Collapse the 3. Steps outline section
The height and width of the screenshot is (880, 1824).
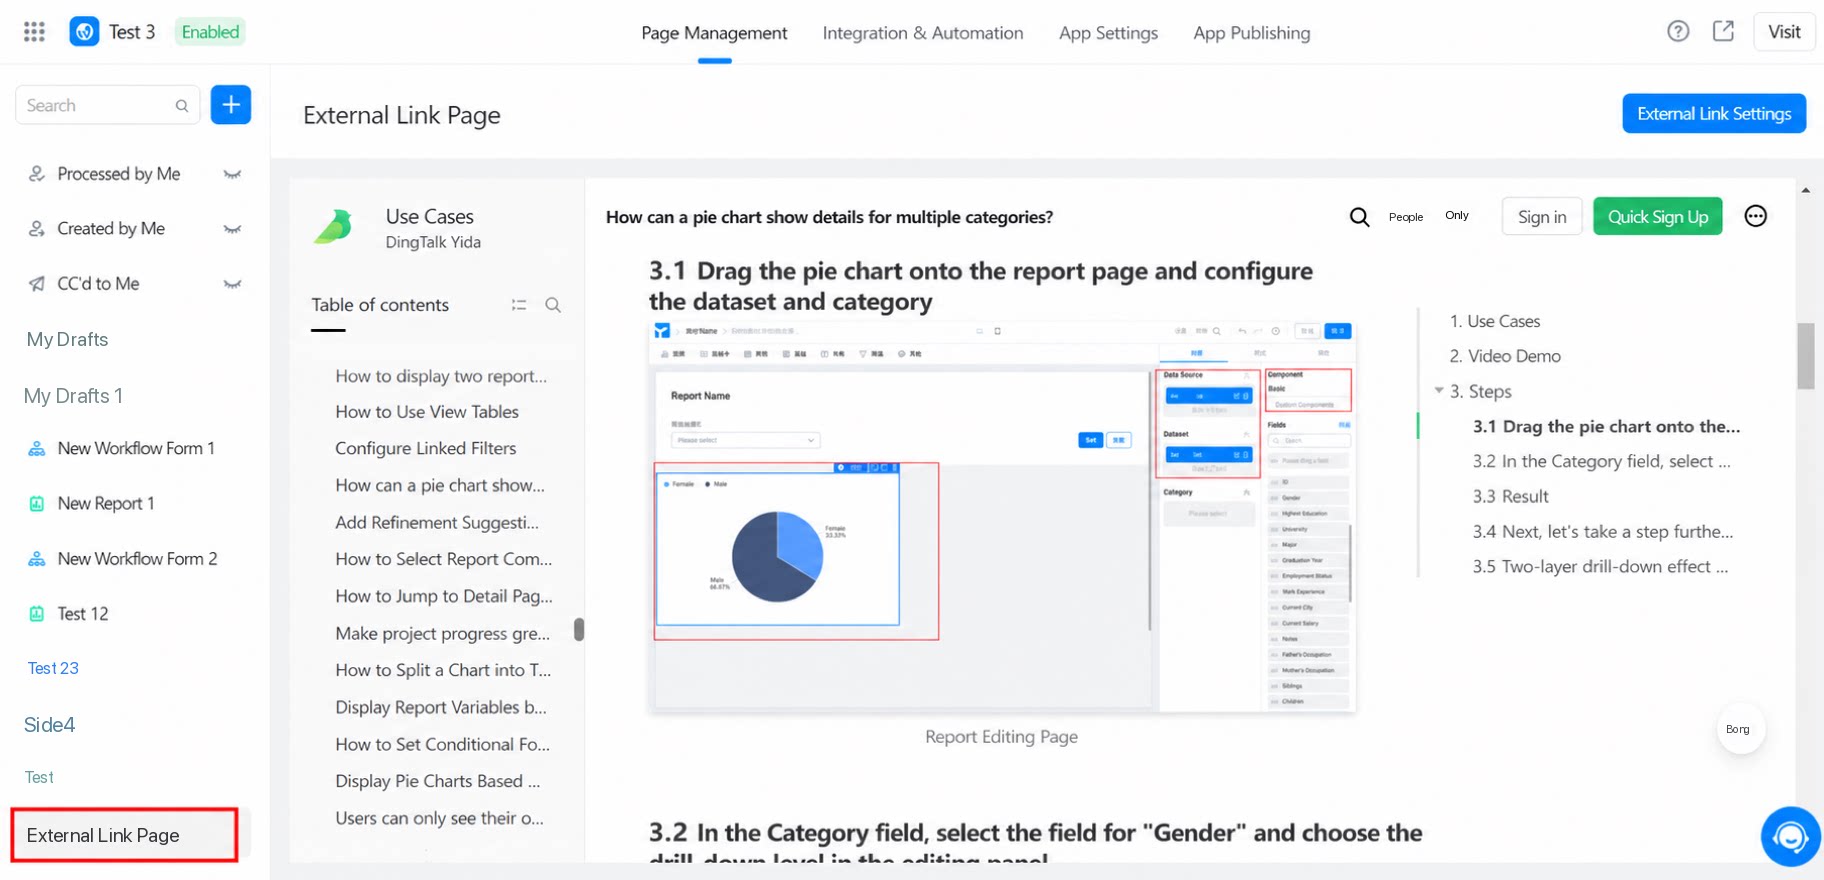1439,391
